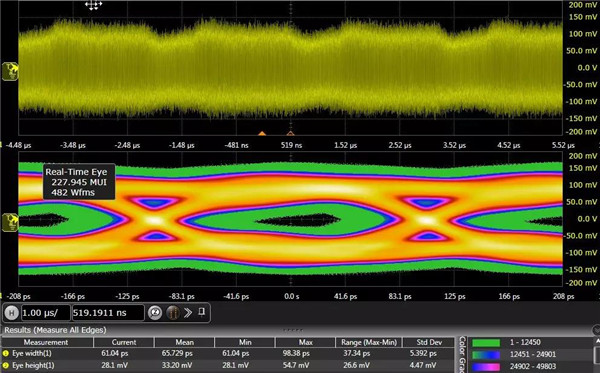The height and width of the screenshot is (373, 600).
Task: Click the Mean column header
Action: pos(184,342)
